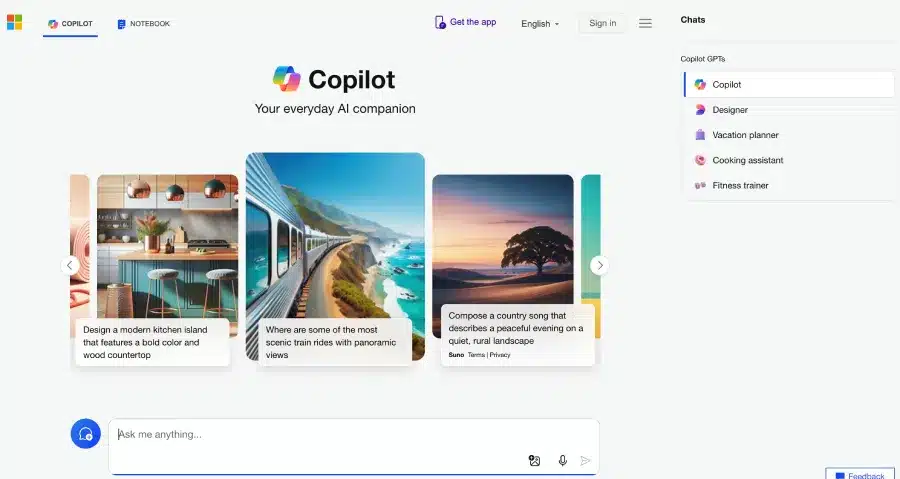Click the Cooking assistant icon
The width and height of the screenshot is (900, 479).
click(700, 160)
